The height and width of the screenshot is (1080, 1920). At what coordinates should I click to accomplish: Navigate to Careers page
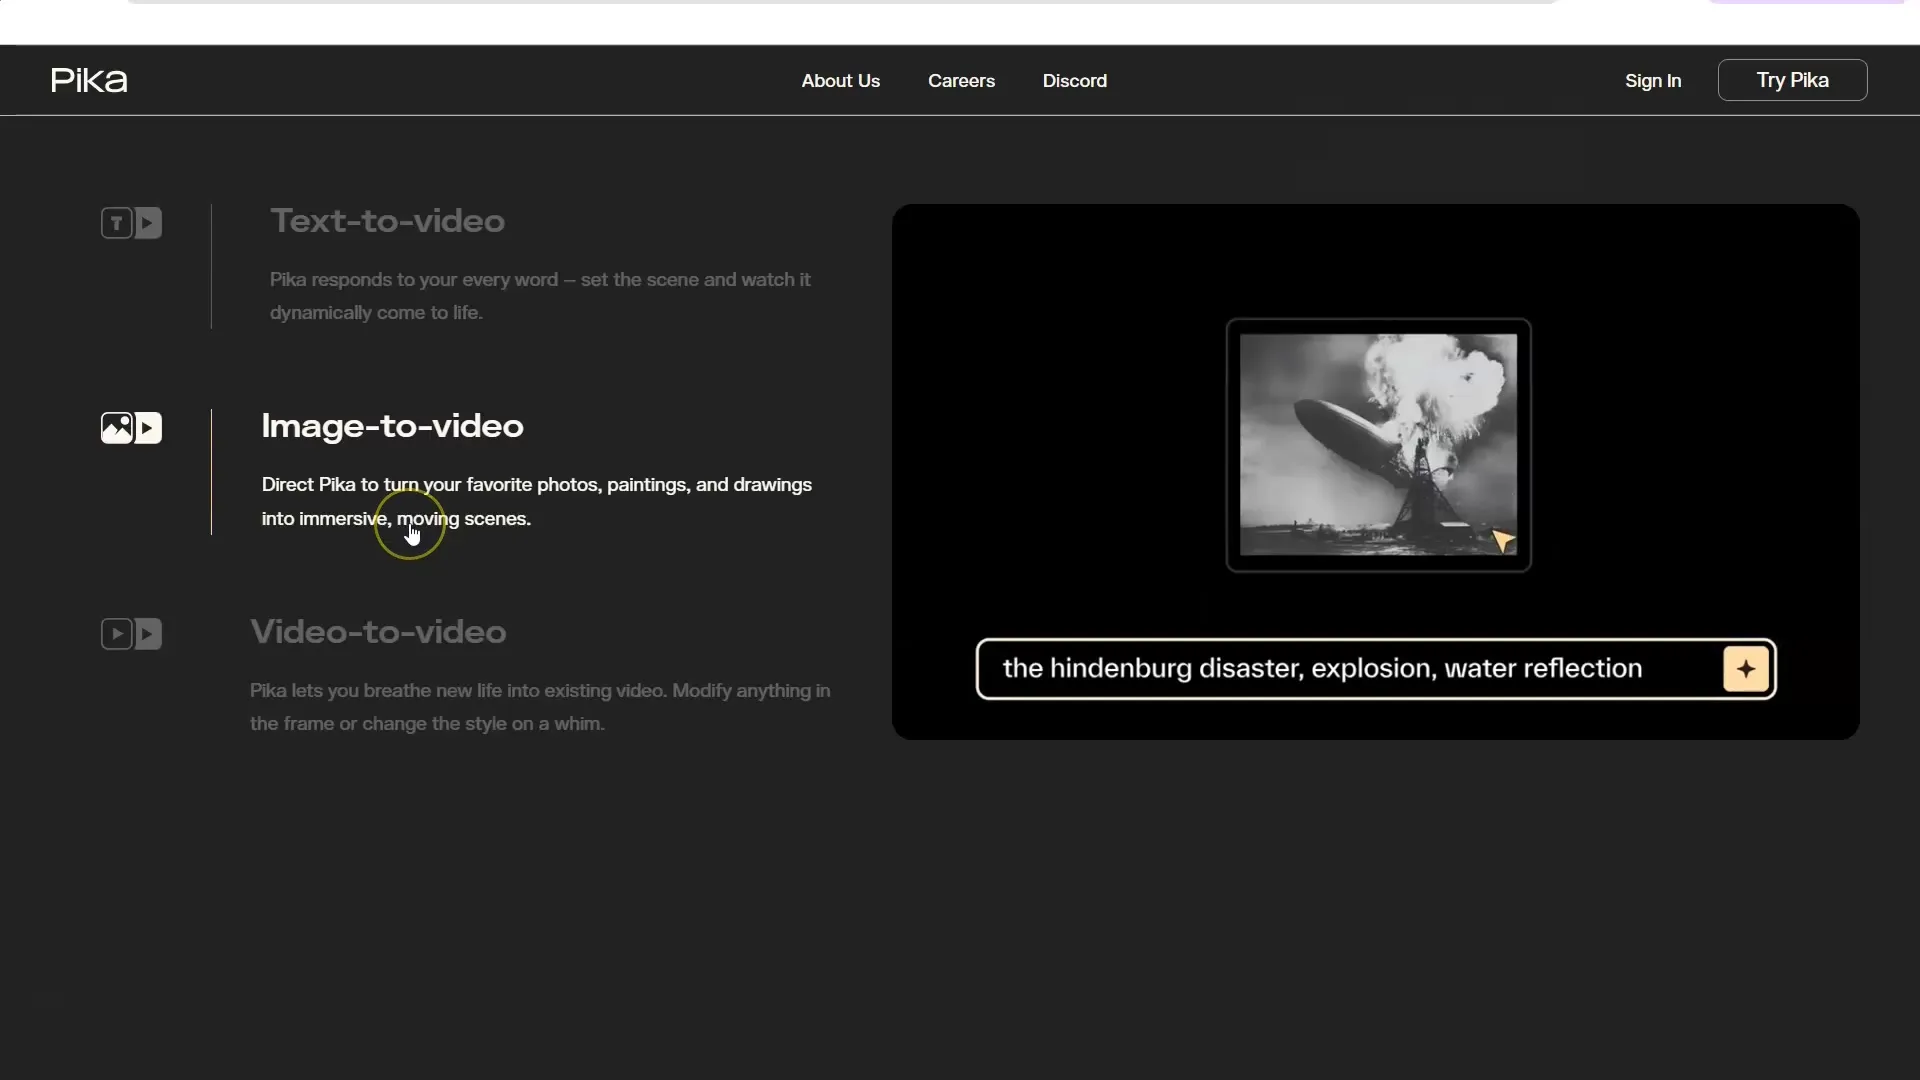961,80
